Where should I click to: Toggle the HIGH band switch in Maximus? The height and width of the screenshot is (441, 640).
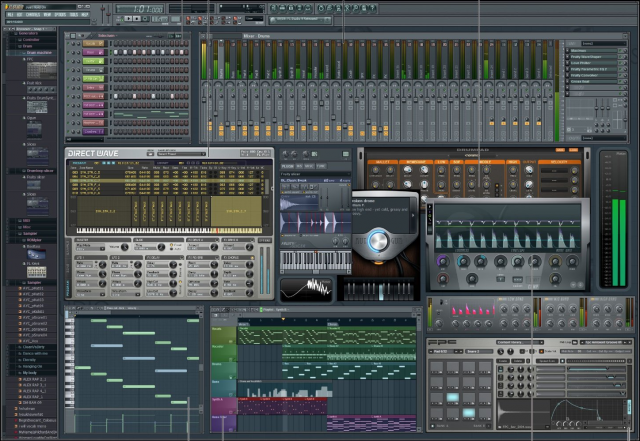pos(593,299)
